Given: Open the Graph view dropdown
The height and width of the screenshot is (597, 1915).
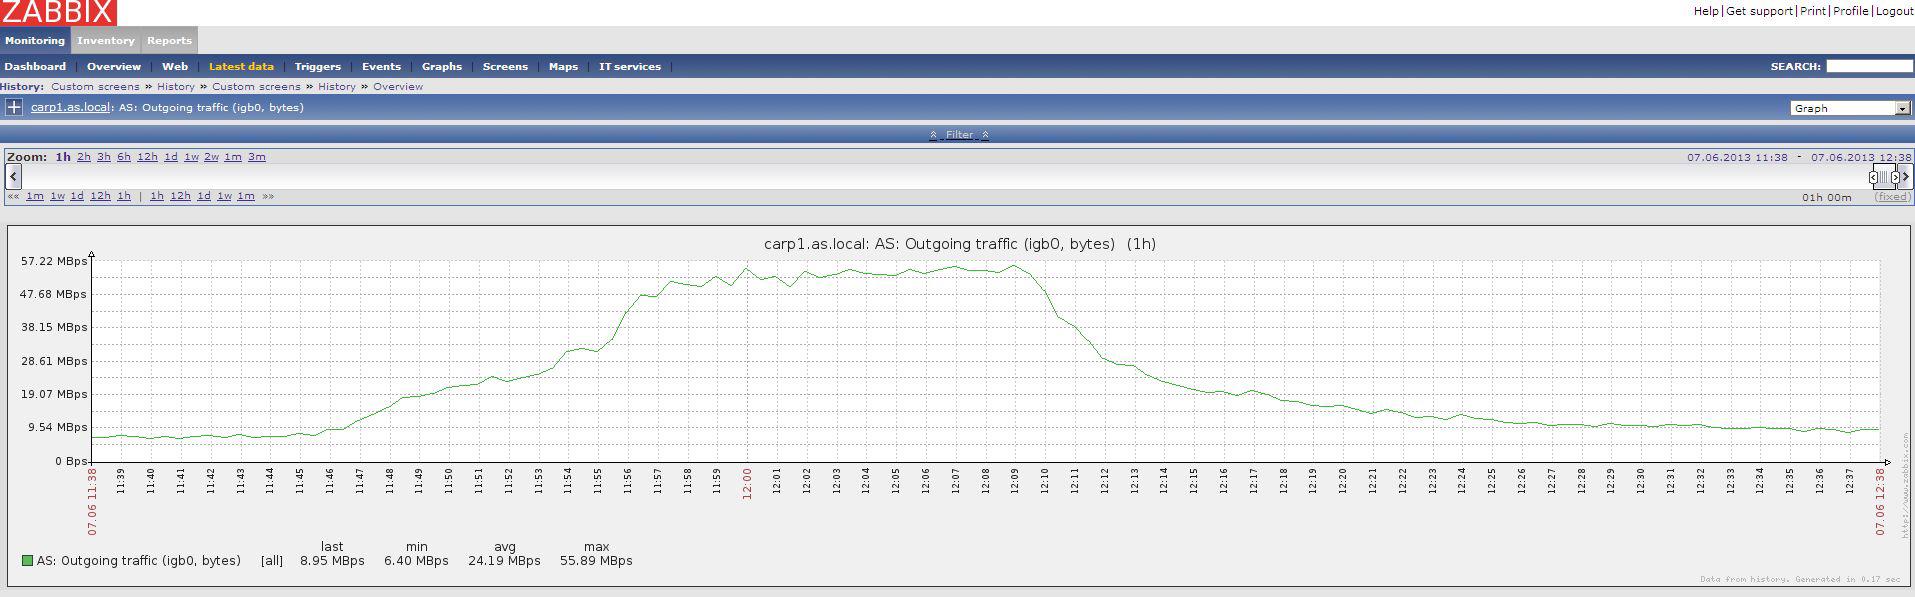Looking at the screenshot, I should [1850, 108].
